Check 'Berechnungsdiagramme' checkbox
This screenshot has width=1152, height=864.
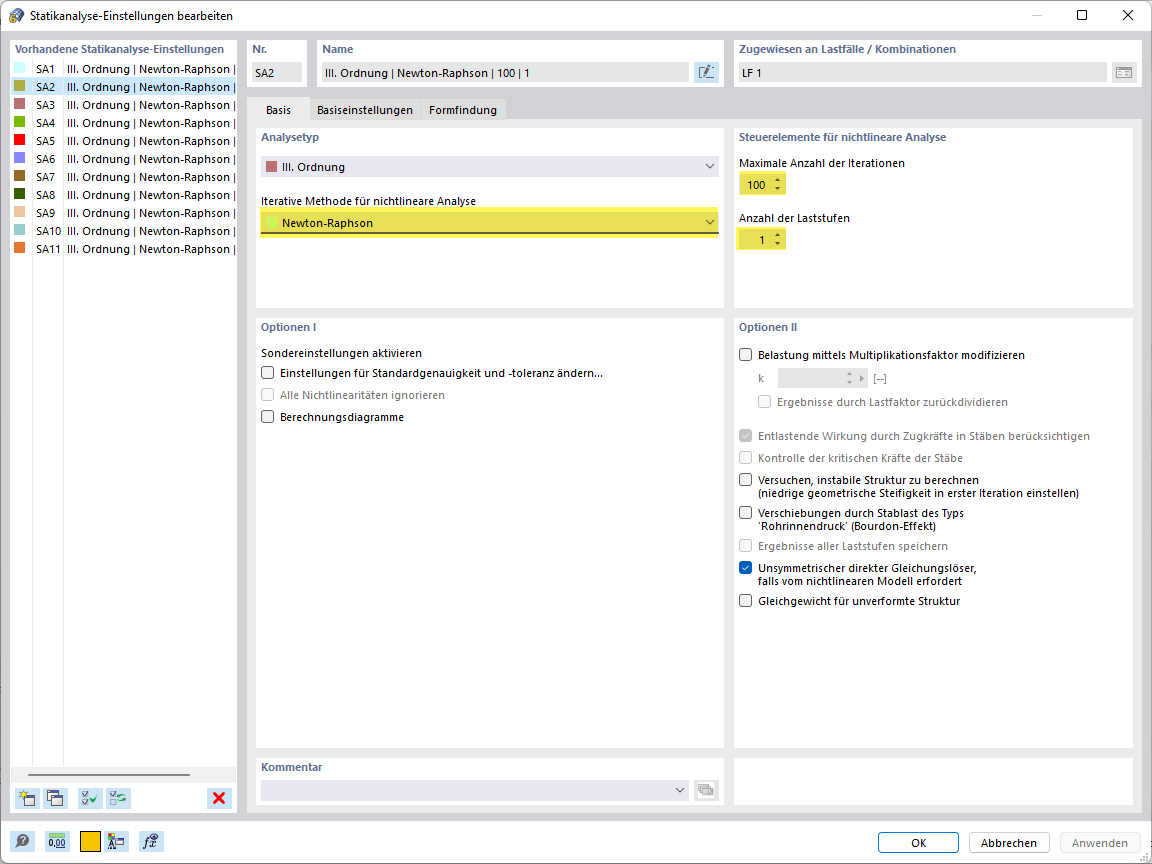coord(267,417)
